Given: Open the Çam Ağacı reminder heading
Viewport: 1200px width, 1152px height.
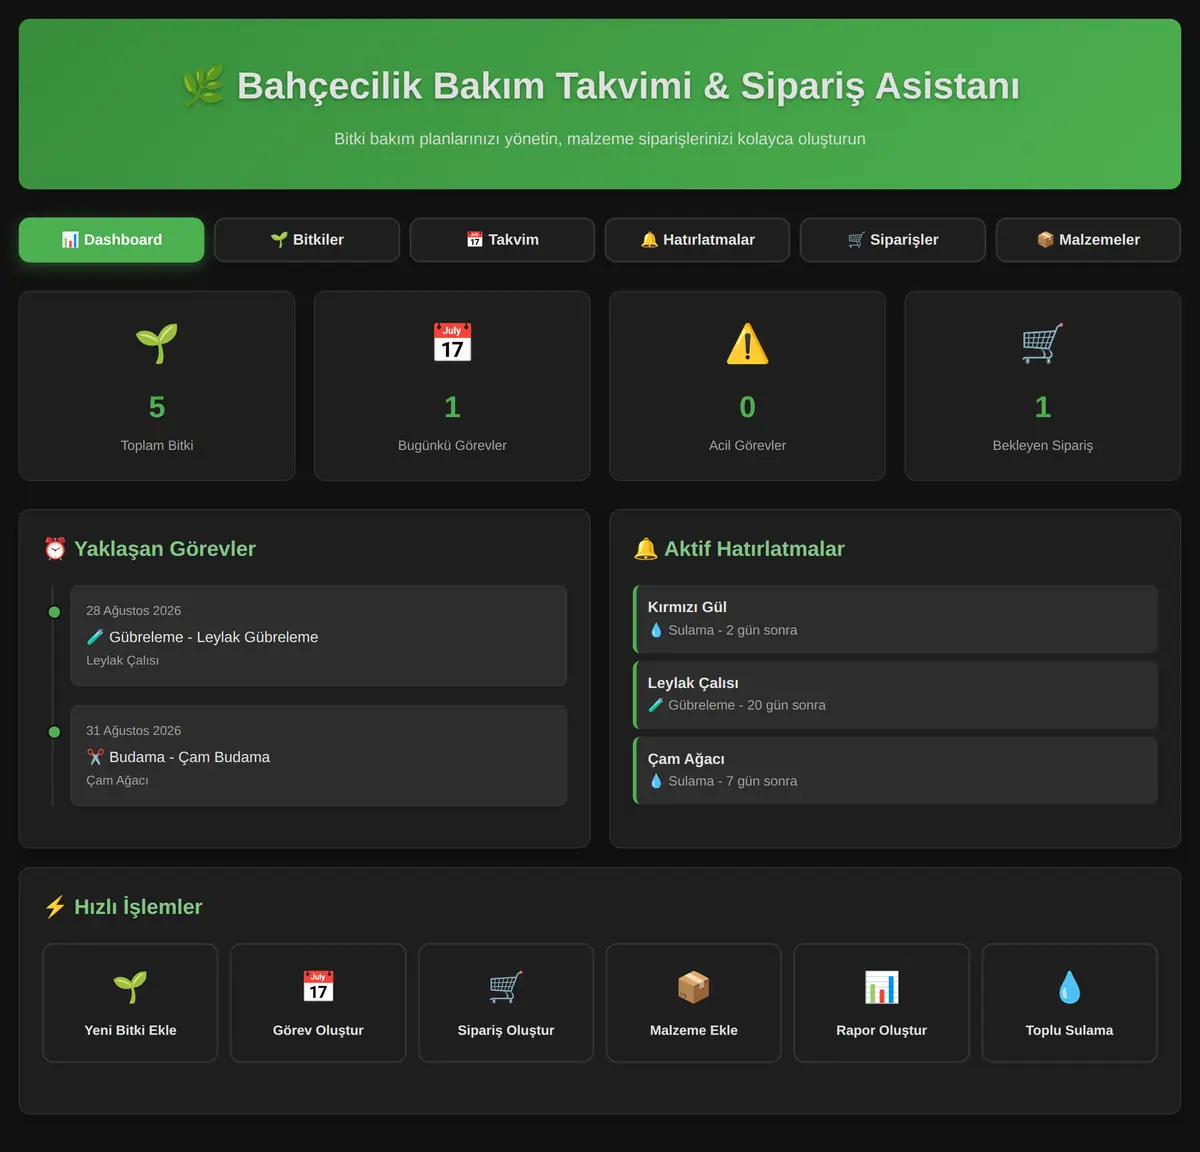Looking at the screenshot, I should [686, 759].
